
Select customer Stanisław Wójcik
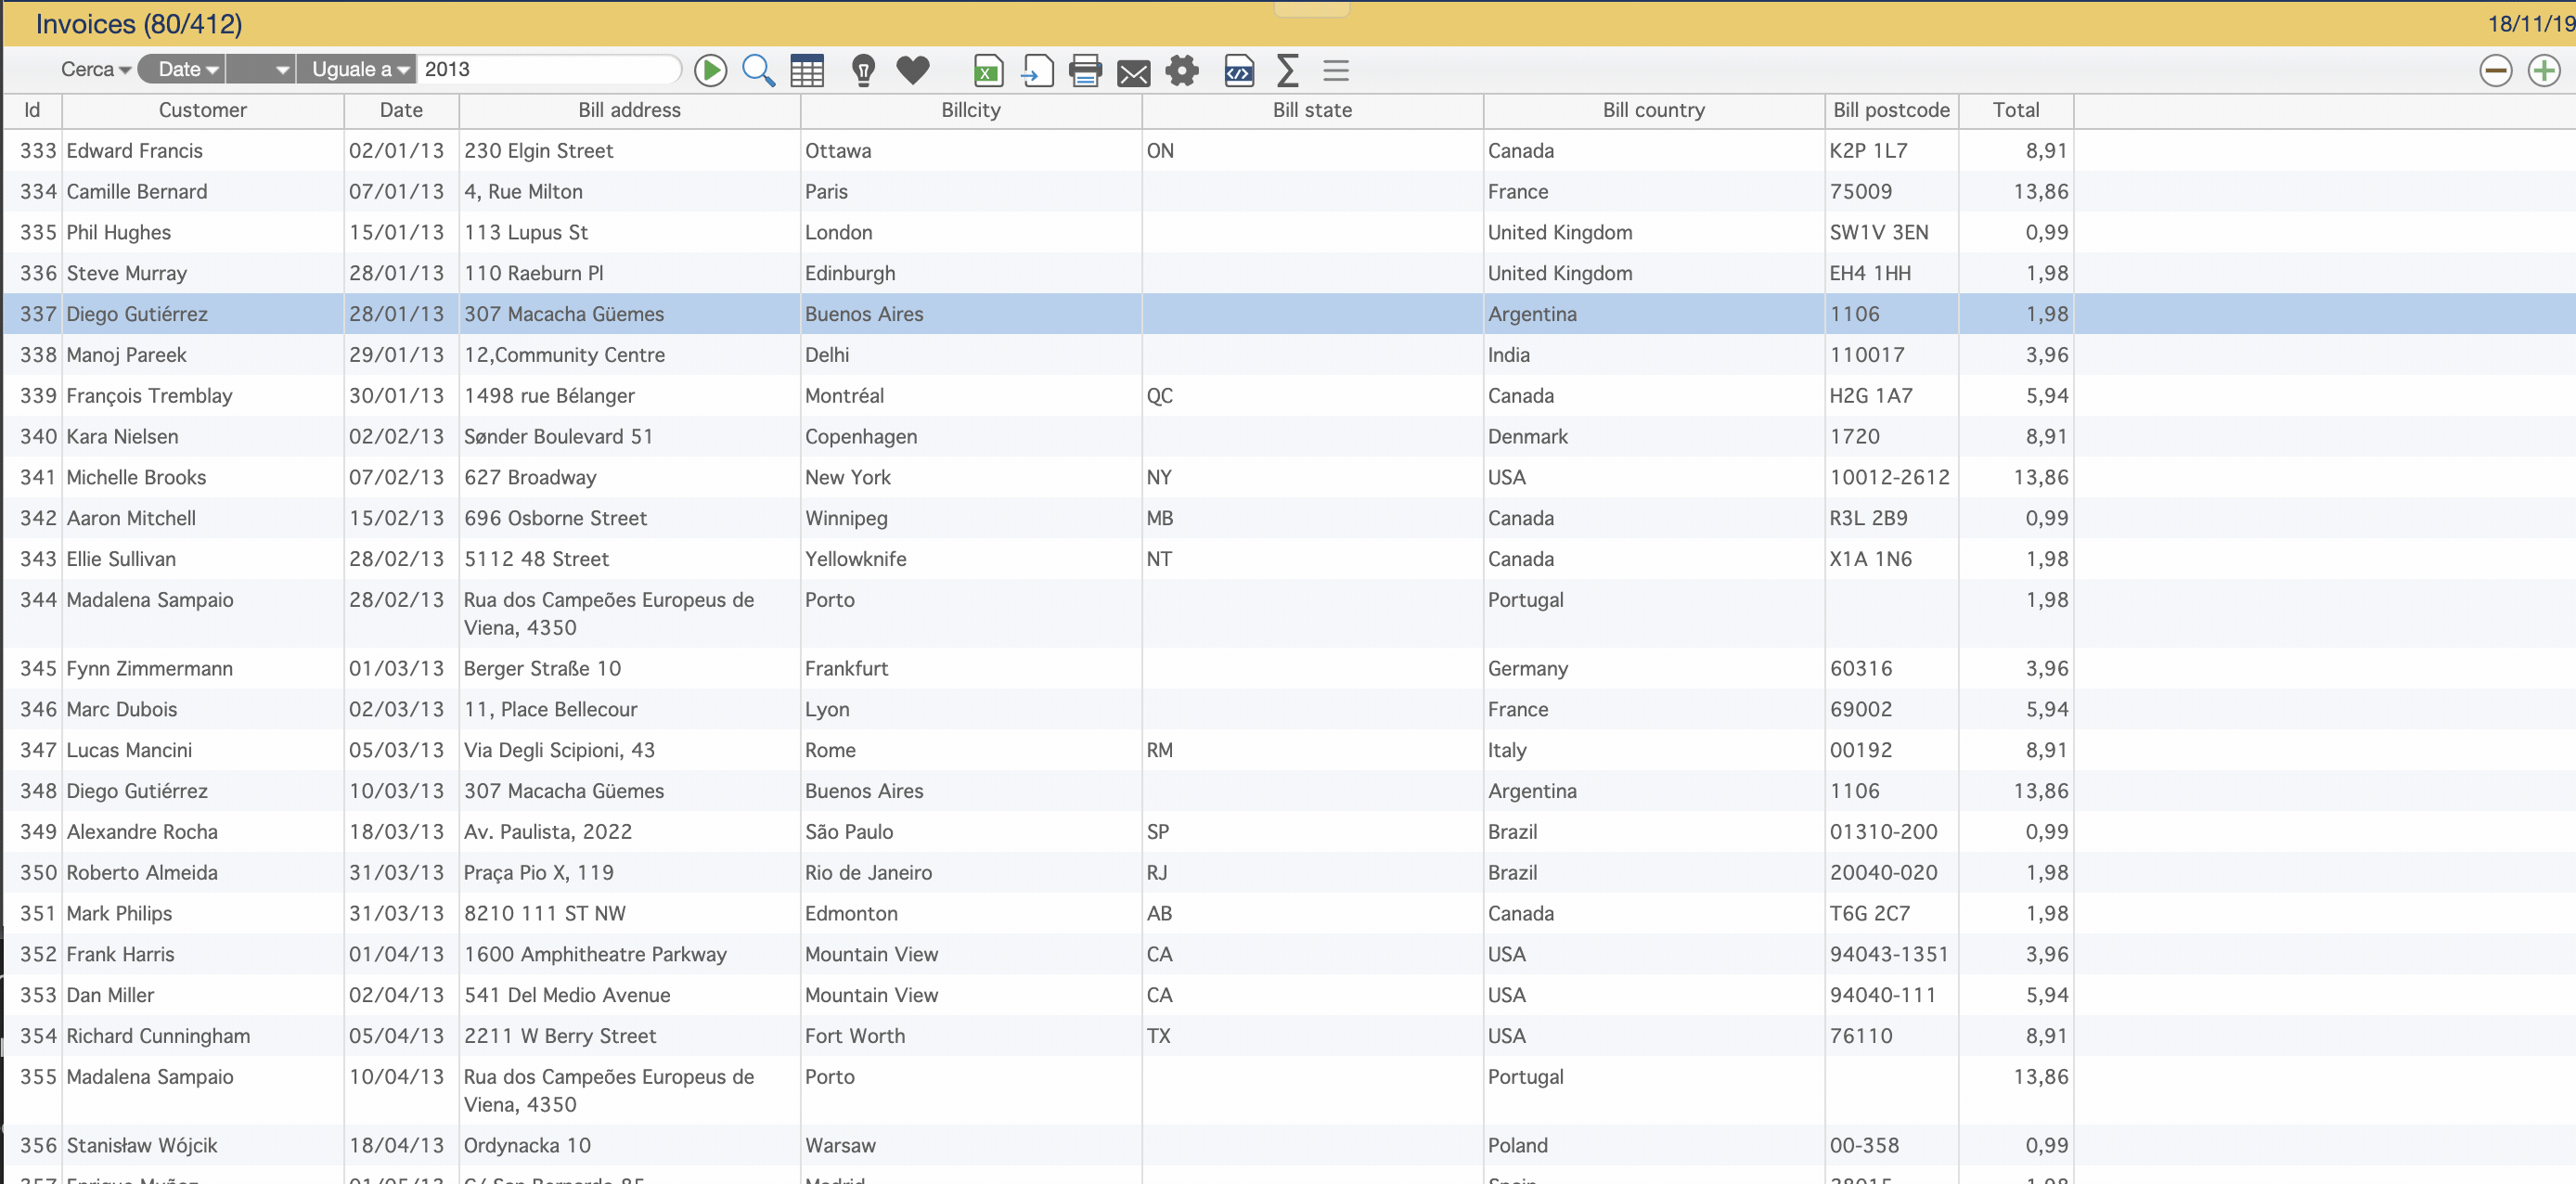tap(142, 1146)
